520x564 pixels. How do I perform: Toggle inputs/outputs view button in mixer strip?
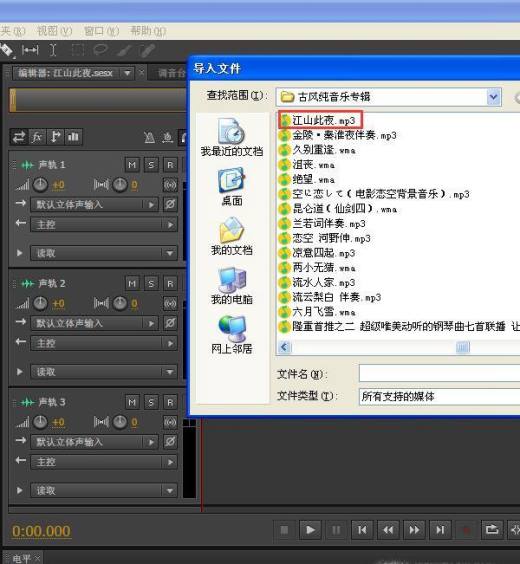[19, 137]
